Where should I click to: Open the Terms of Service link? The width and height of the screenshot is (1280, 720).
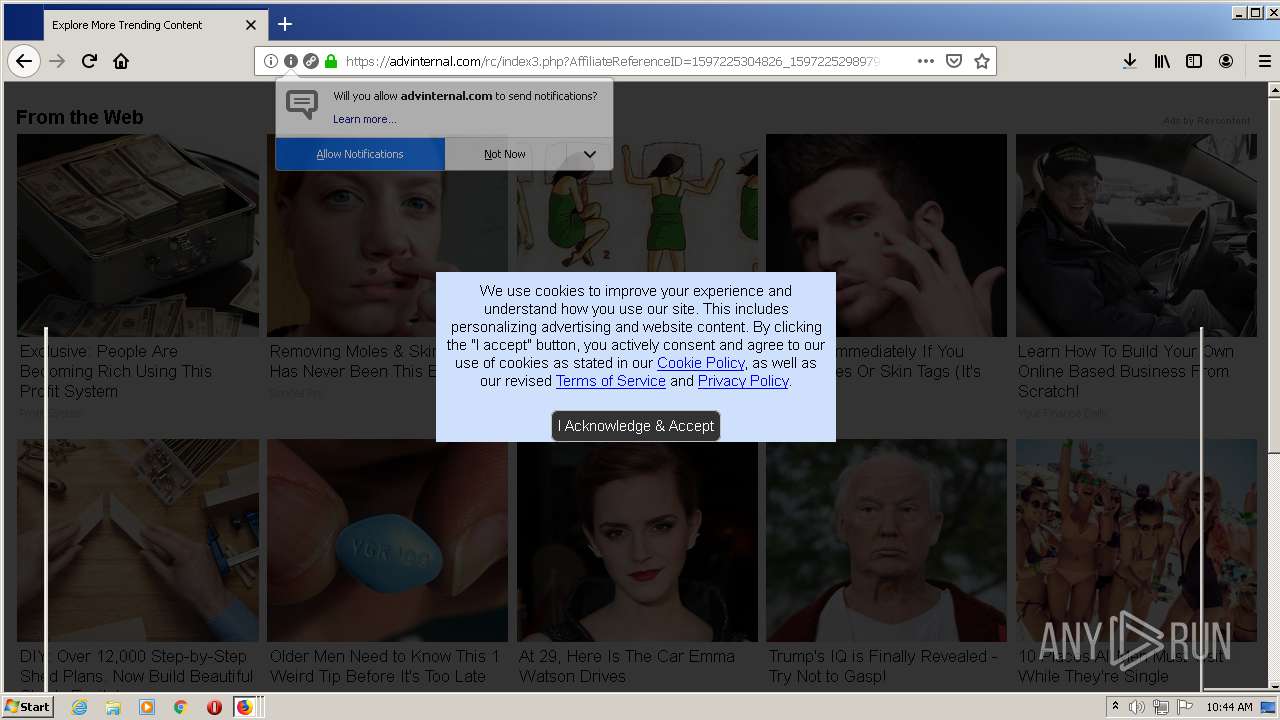pos(611,381)
